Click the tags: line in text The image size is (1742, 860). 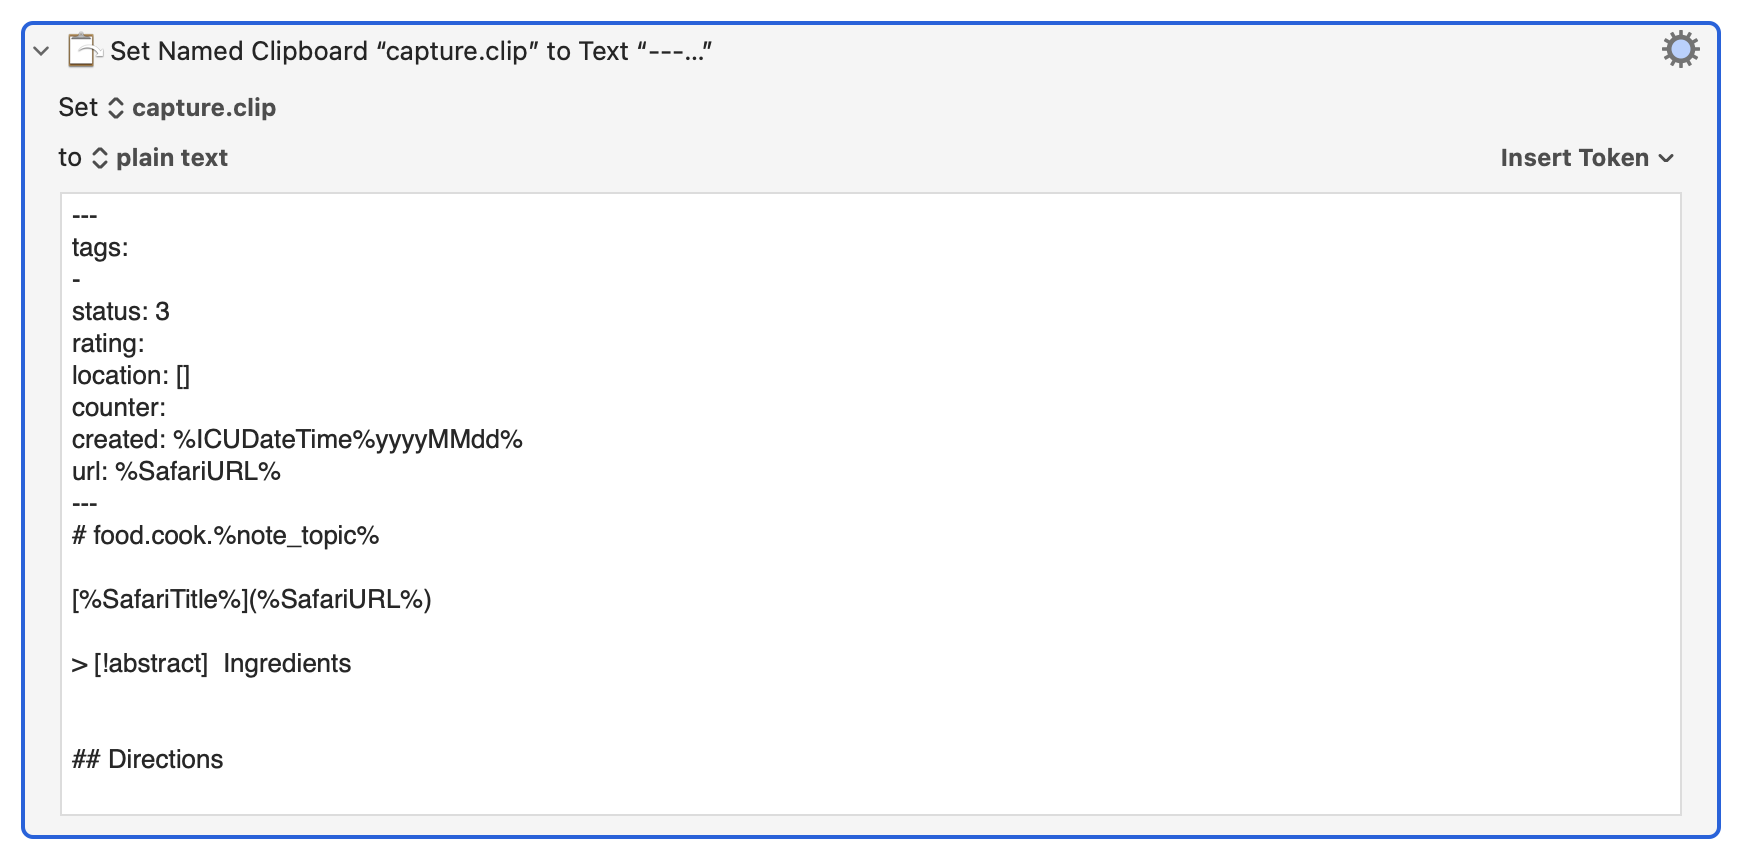click(x=100, y=248)
